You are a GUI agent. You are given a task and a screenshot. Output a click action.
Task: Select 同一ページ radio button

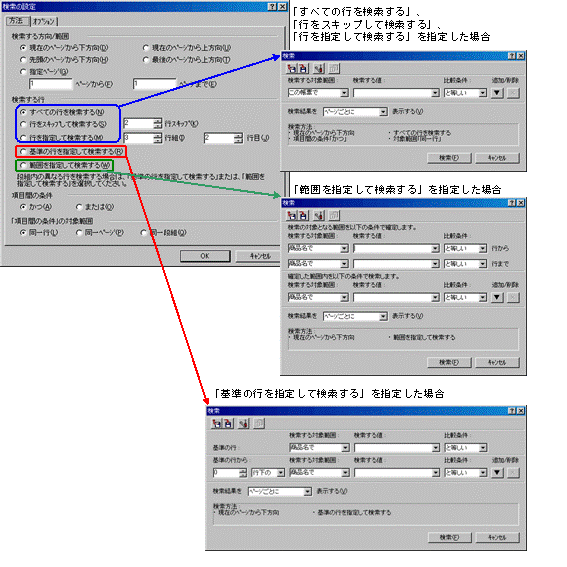tap(79, 233)
